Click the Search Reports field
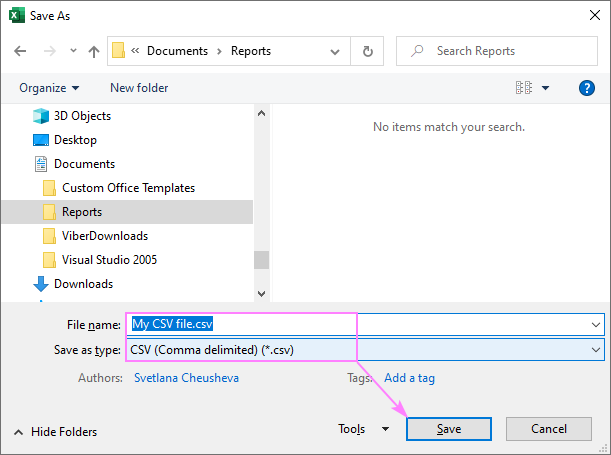611x455 pixels. tap(496, 51)
